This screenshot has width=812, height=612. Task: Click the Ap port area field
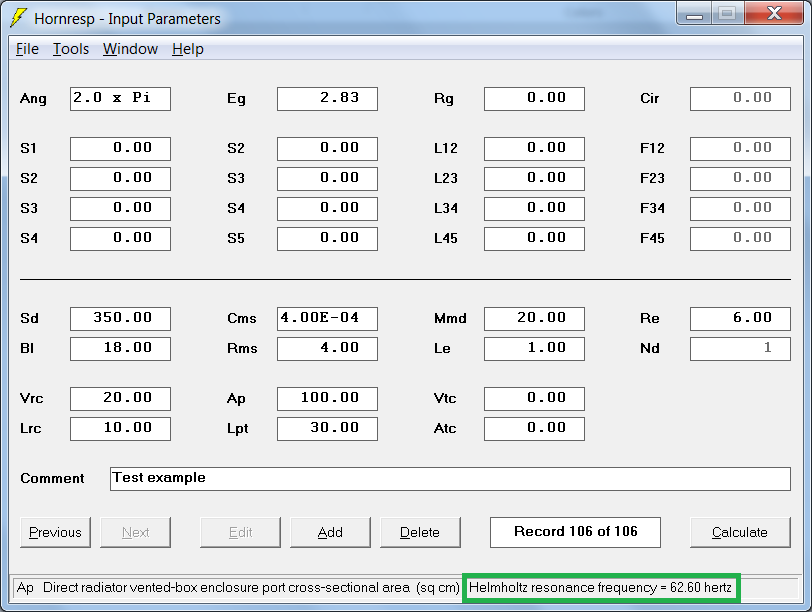click(x=327, y=399)
